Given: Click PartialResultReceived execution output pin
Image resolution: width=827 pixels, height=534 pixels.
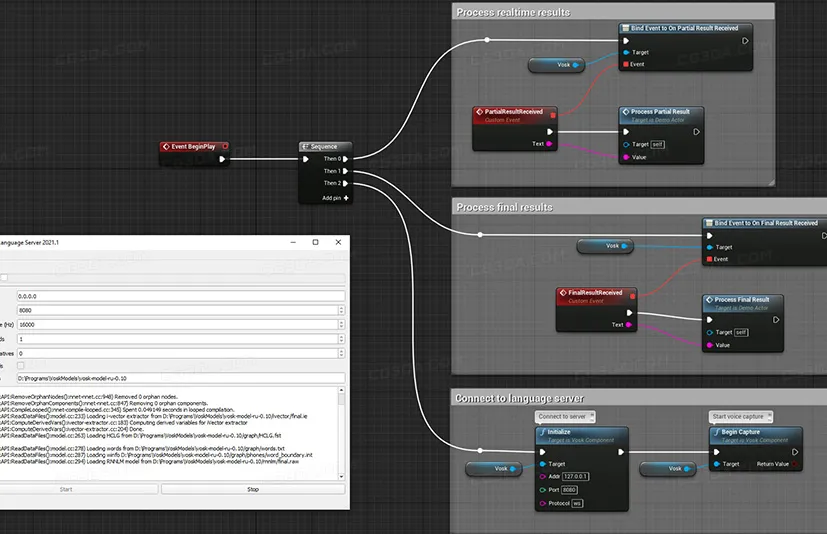Looking at the screenshot, I should (x=550, y=132).
